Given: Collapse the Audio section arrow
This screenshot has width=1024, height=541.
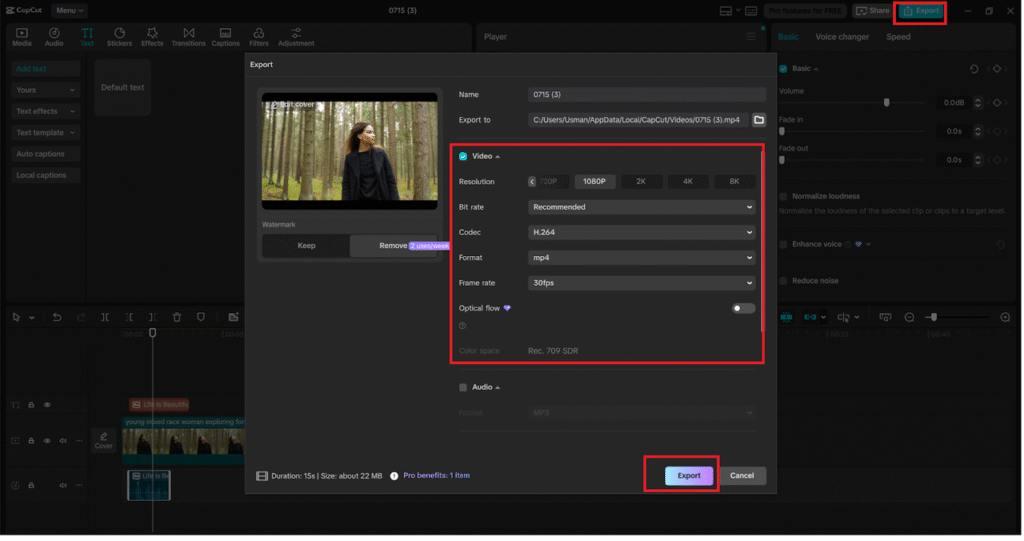Looking at the screenshot, I should (498, 388).
